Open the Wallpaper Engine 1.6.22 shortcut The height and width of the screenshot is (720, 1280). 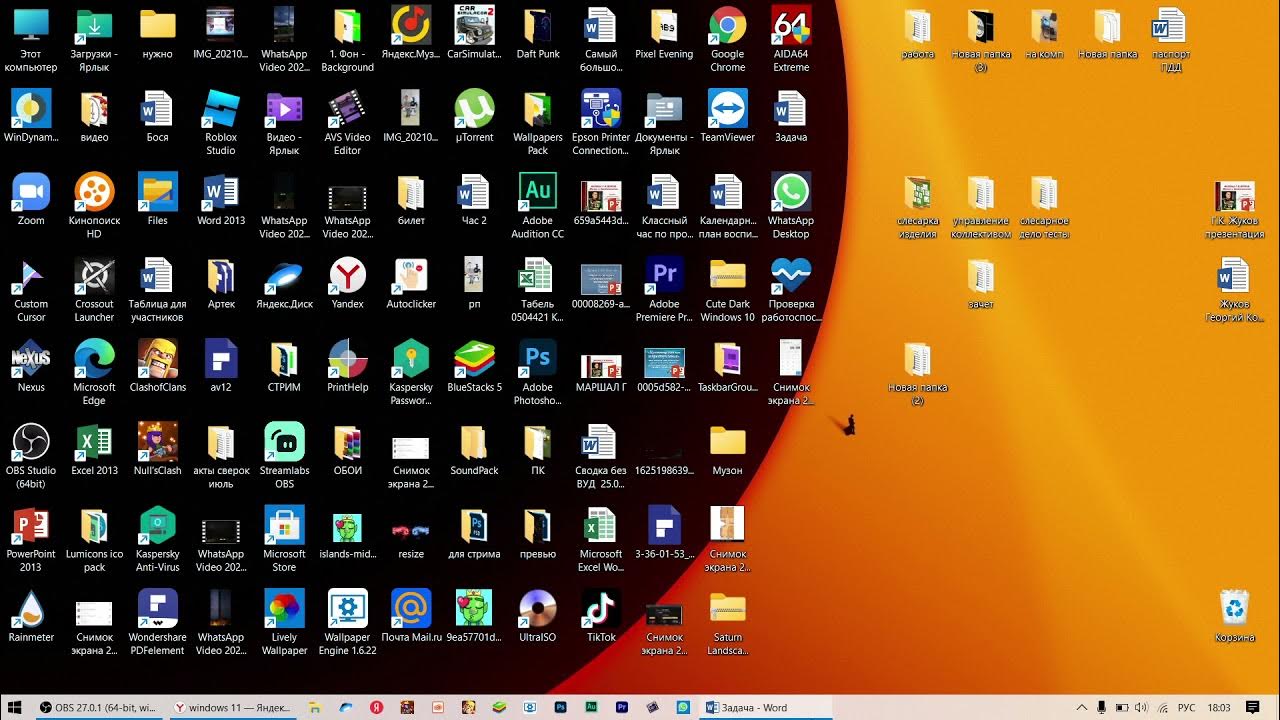(347, 622)
